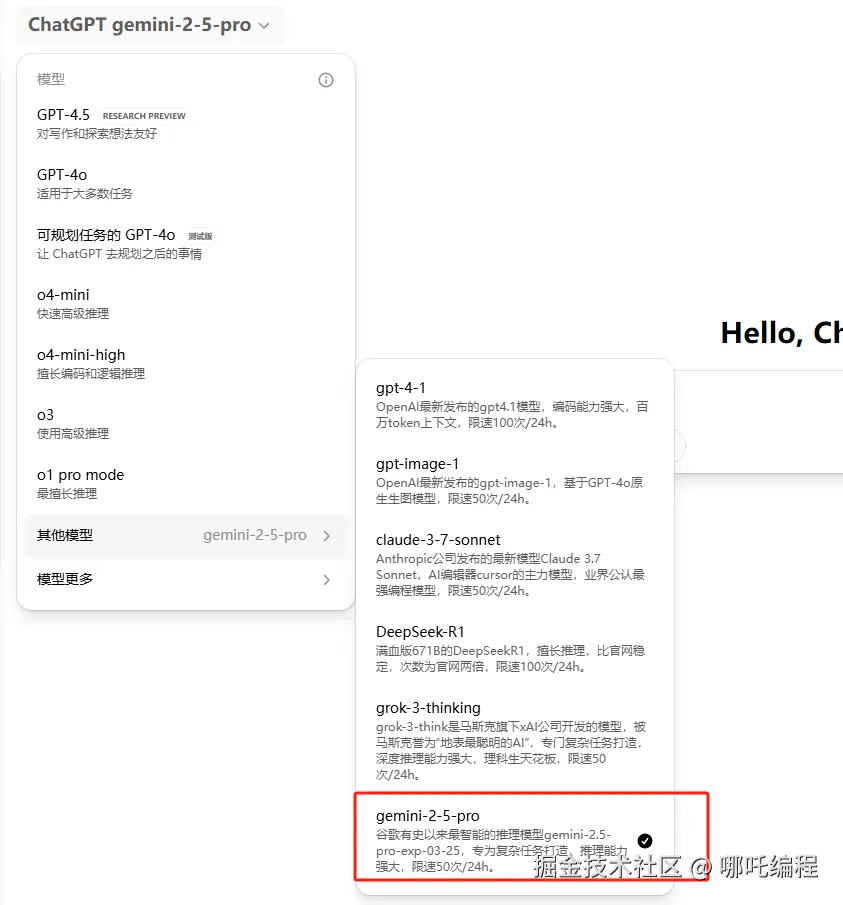The width and height of the screenshot is (843, 905).
Task: Expand the 模型更多 submenu
Action: tap(185, 579)
